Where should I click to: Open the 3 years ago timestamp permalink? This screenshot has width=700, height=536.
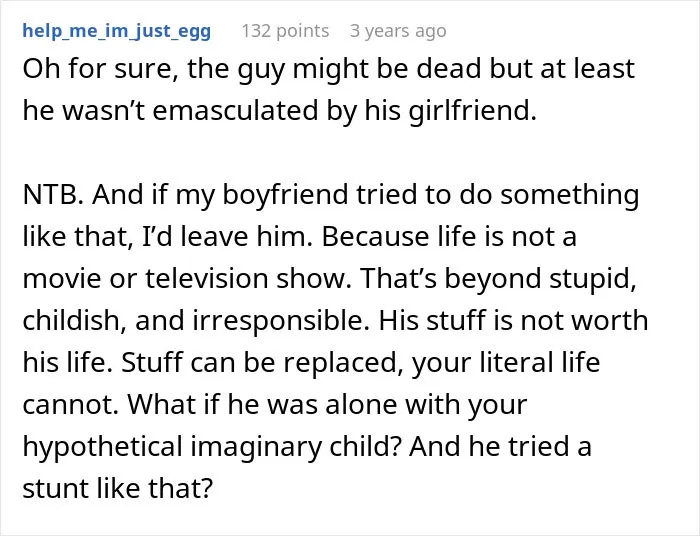(398, 31)
